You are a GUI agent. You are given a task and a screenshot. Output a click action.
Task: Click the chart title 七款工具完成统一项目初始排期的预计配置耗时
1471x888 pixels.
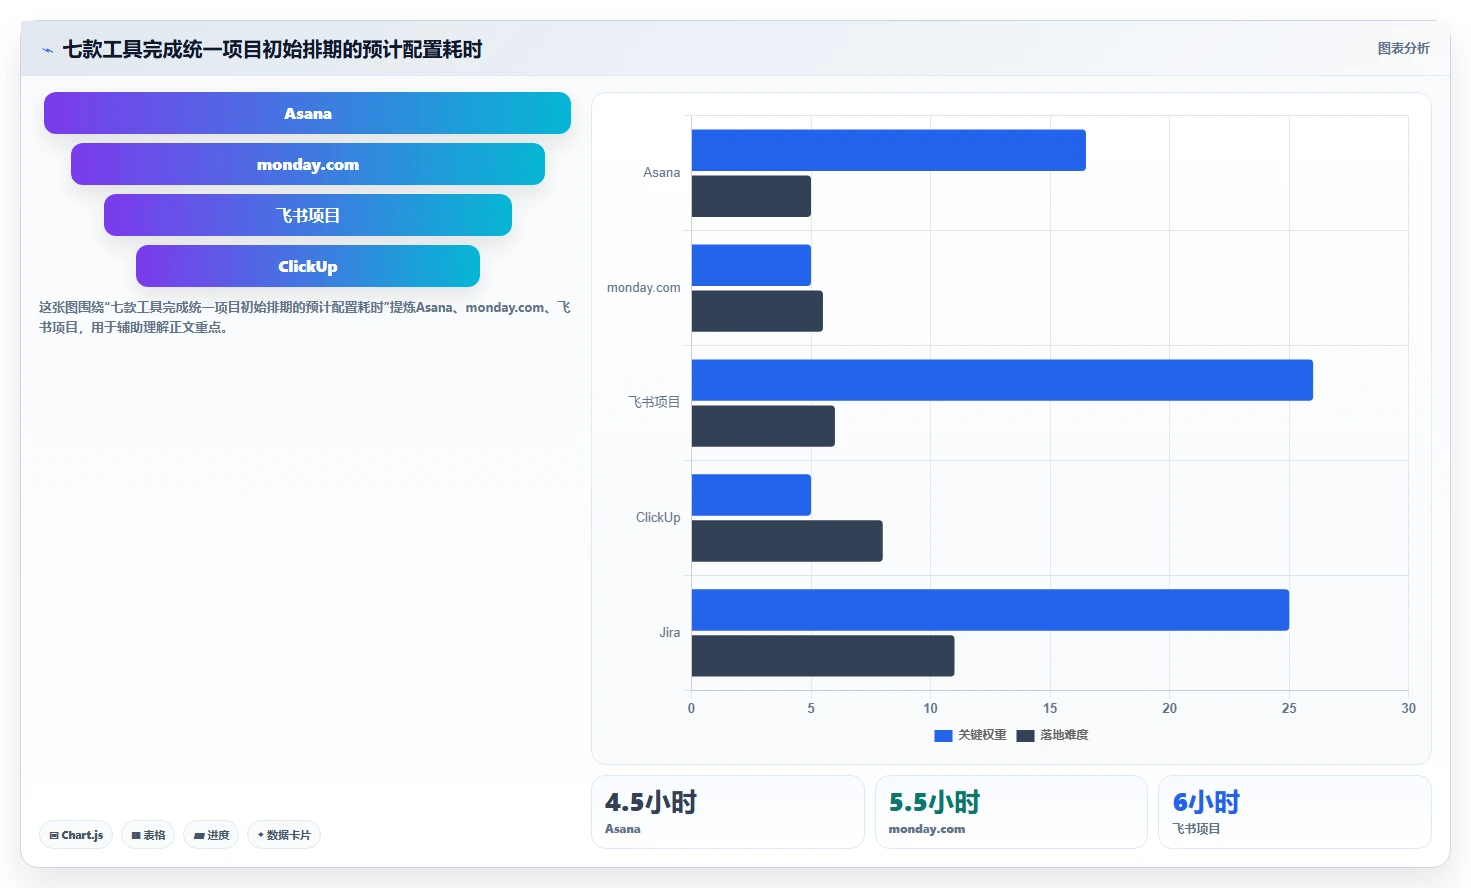coord(273,49)
